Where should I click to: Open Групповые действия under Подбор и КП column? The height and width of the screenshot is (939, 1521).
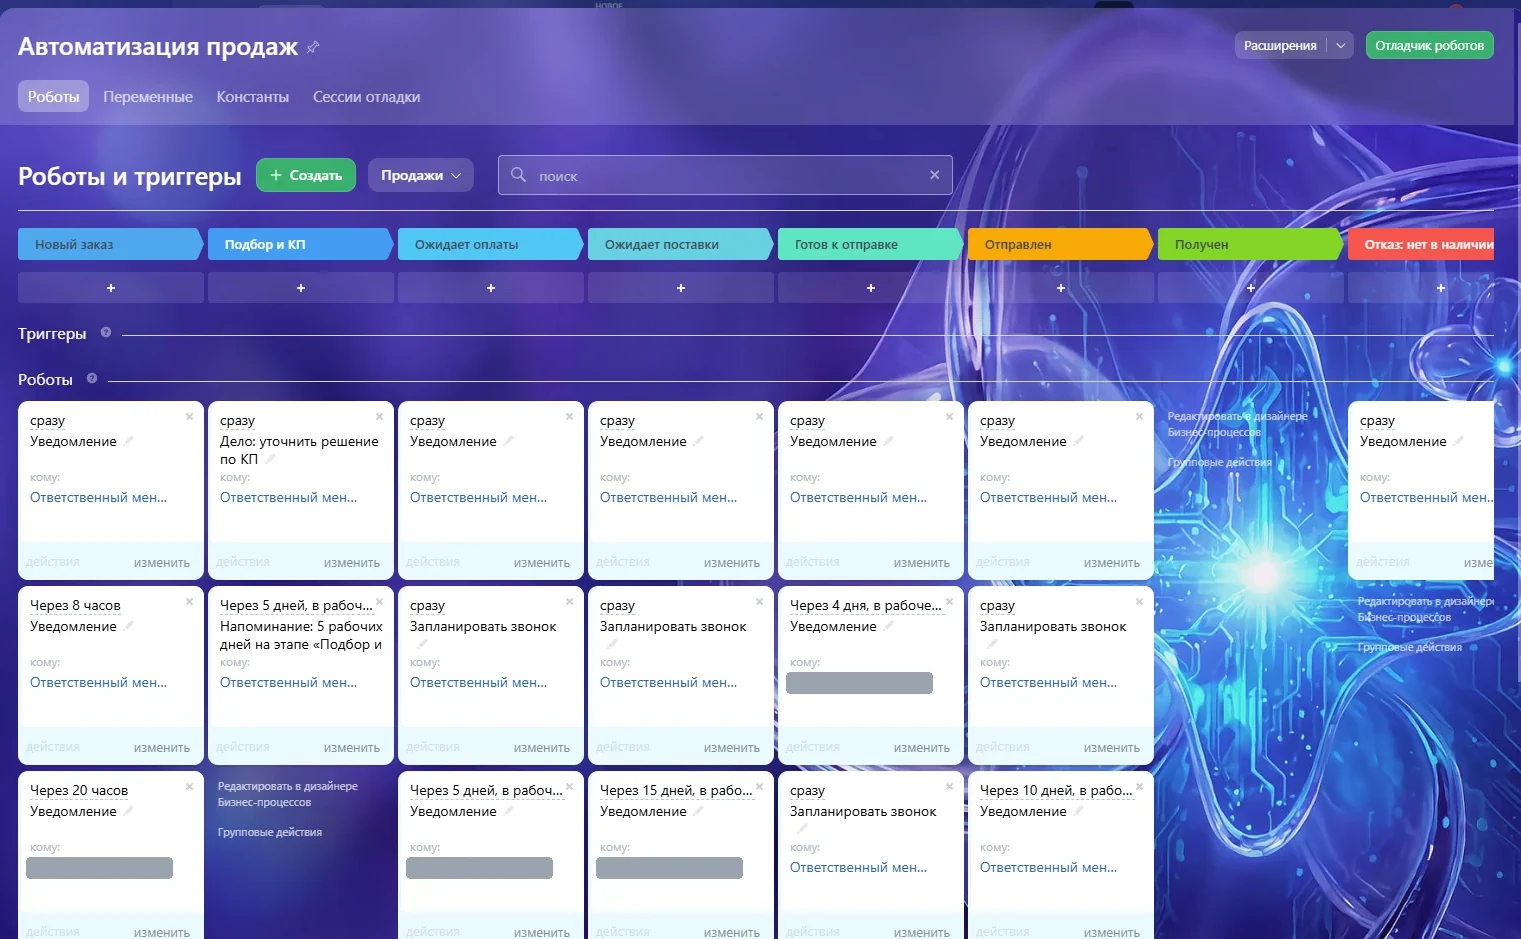(270, 832)
